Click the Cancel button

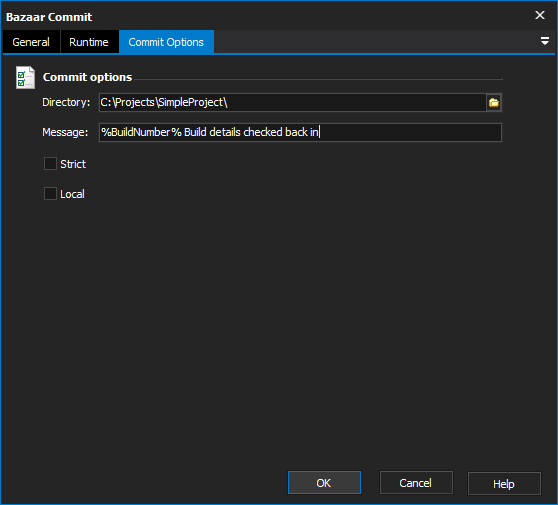click(416, 483)
